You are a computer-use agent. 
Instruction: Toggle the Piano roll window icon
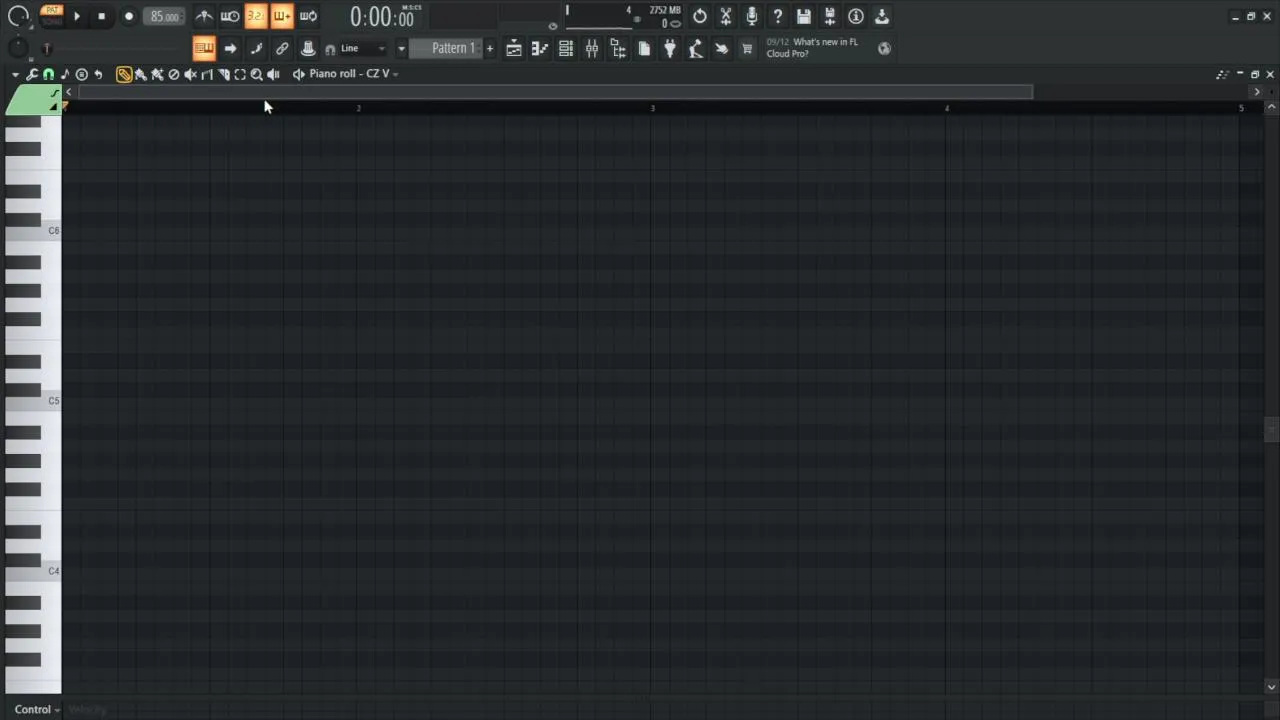[x=540, y=48]
